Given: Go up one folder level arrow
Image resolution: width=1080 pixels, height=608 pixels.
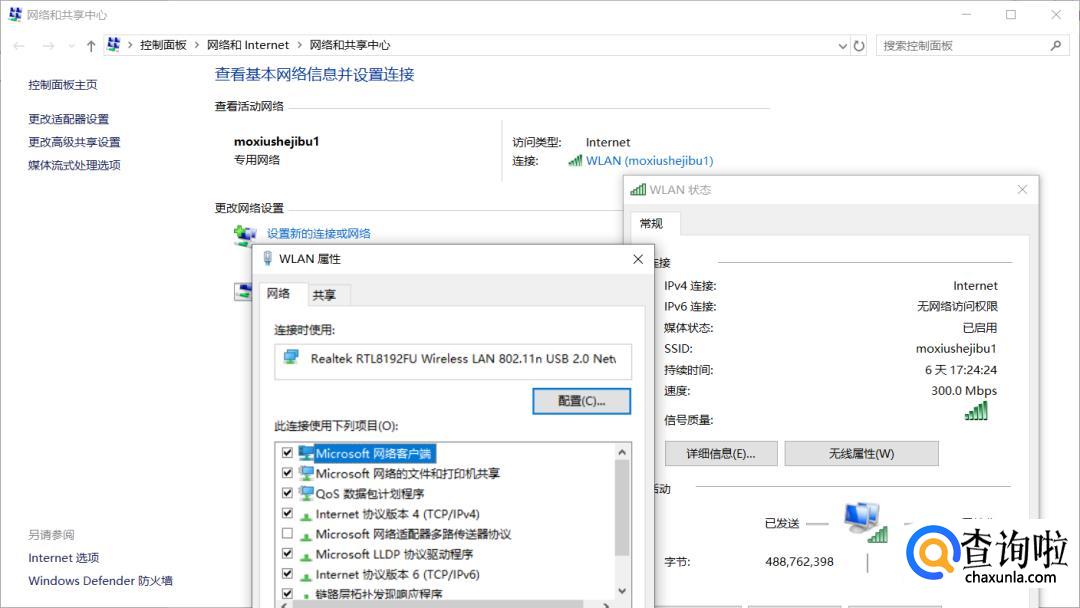Looking at the screenshot, I should [91, 45].
